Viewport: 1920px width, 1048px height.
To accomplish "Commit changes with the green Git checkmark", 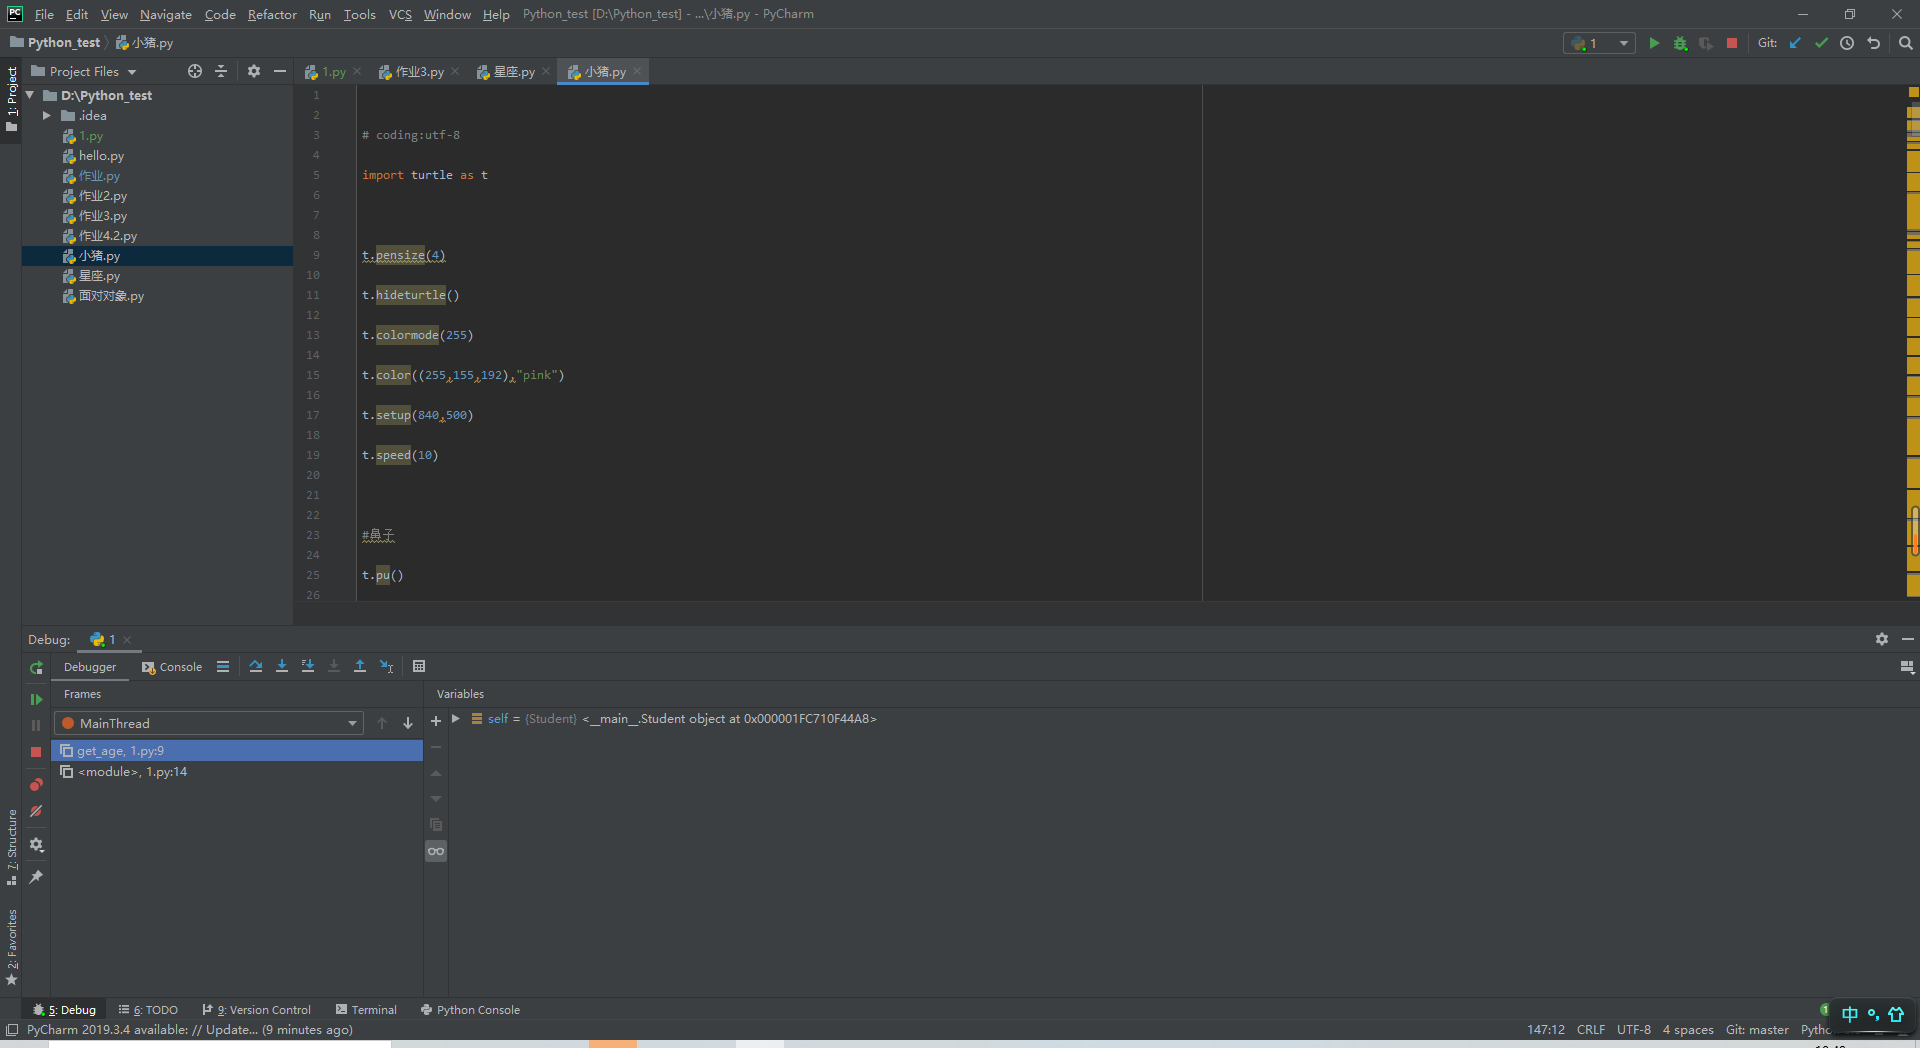I will pyautogui.click(x=1821, y=43).
